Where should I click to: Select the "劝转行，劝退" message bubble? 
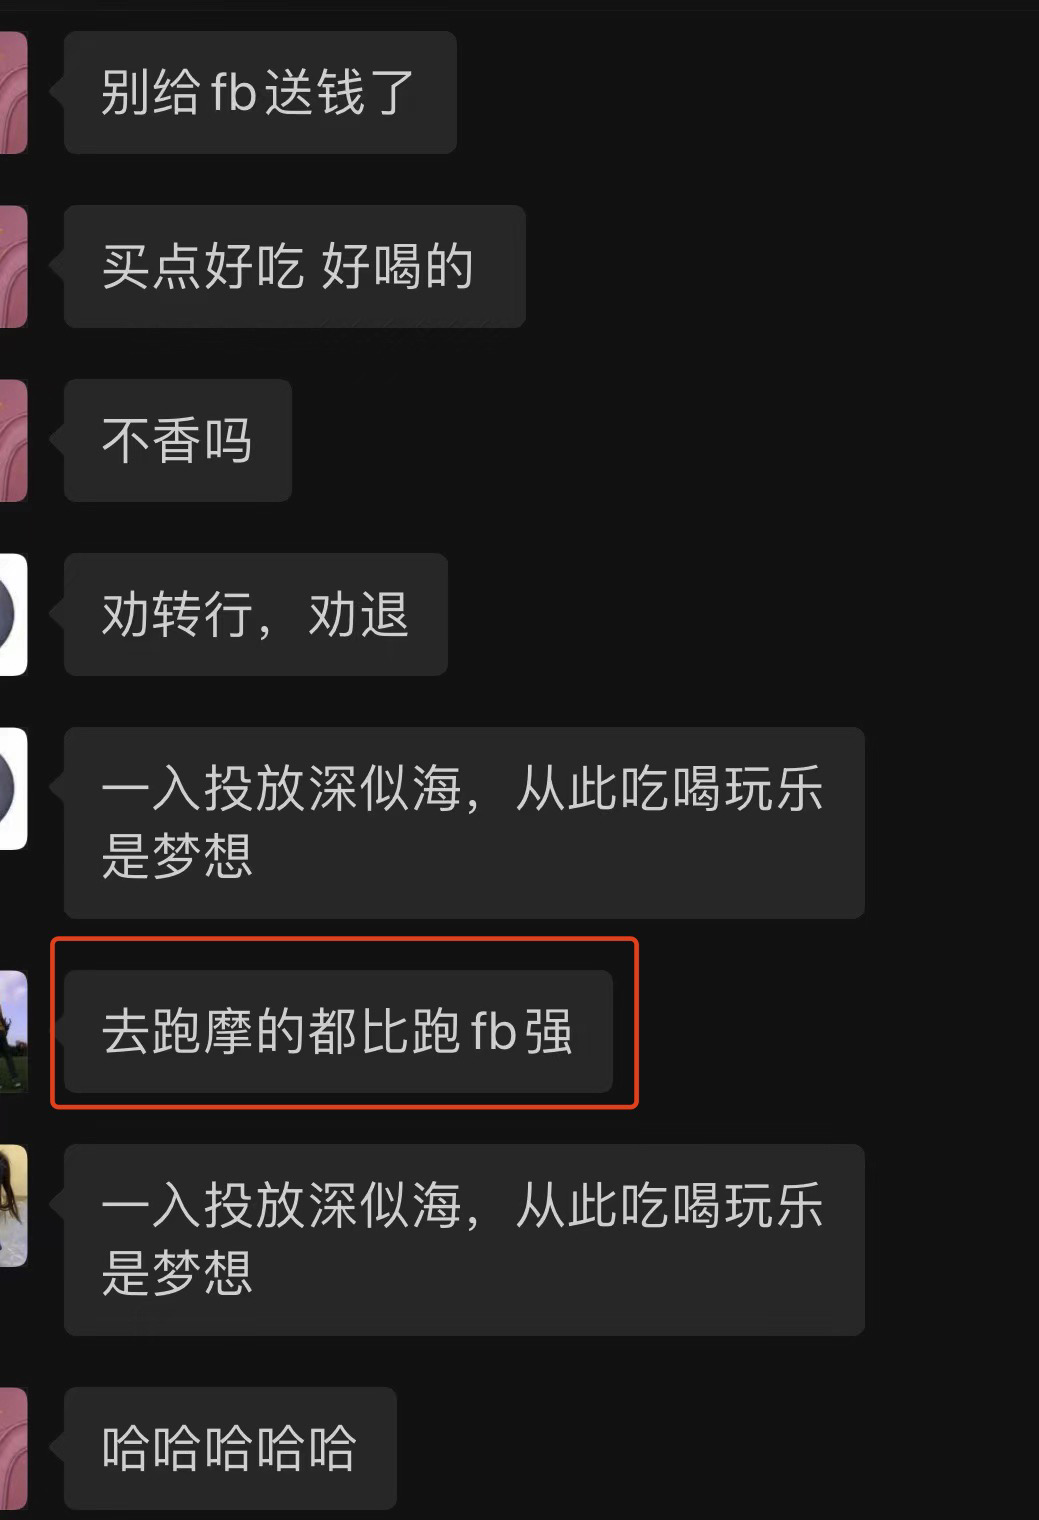pos(255,614)
